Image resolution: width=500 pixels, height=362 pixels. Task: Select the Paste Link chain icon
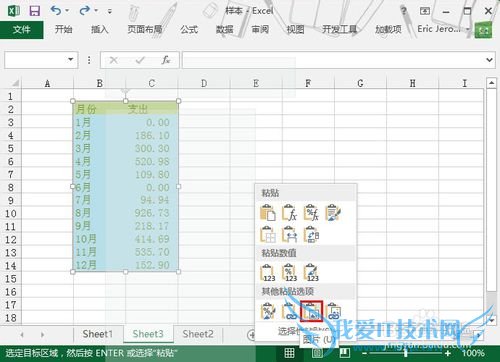[x=289, y=311]
